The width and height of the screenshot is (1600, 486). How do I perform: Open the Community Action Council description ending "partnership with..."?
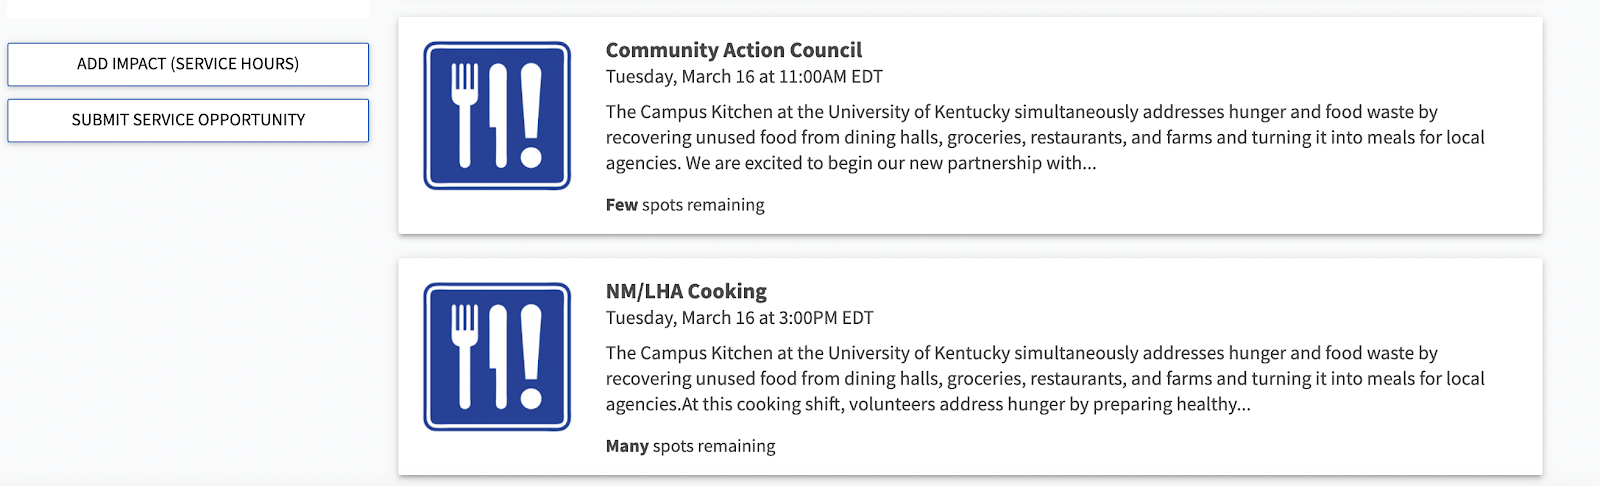[x=1045, y=138]
